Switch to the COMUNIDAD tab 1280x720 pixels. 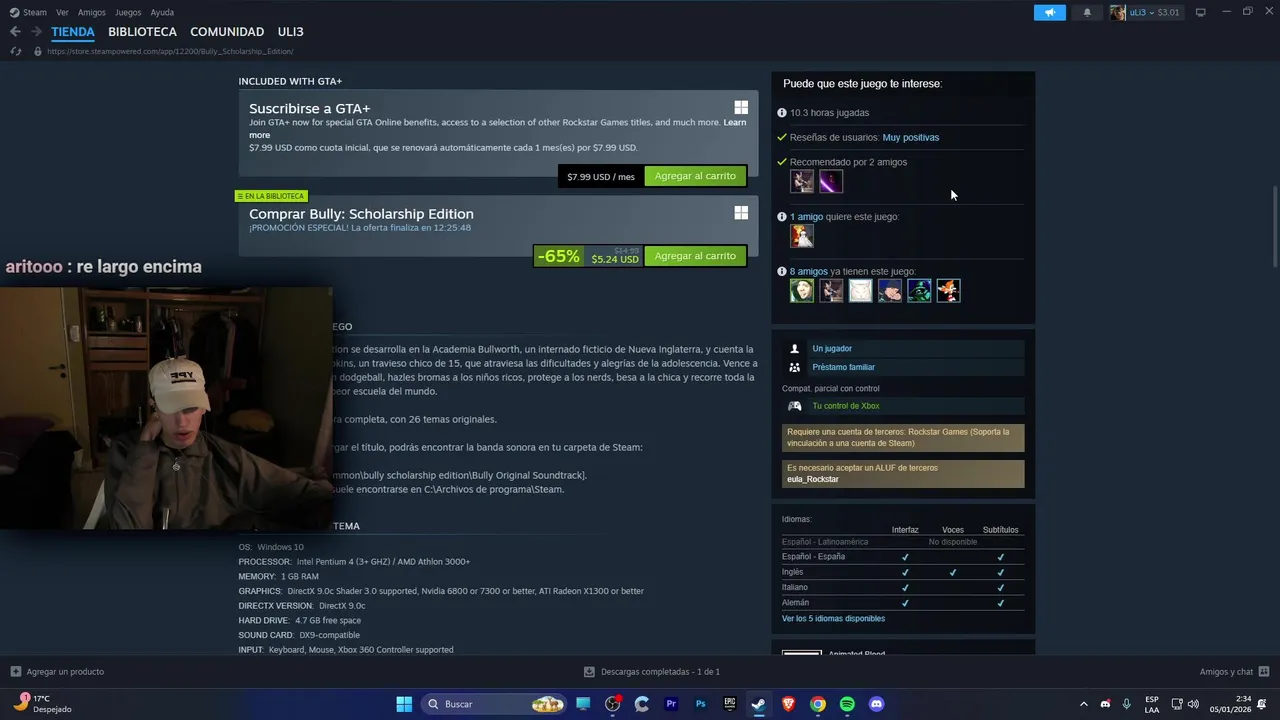click(227, 32)
